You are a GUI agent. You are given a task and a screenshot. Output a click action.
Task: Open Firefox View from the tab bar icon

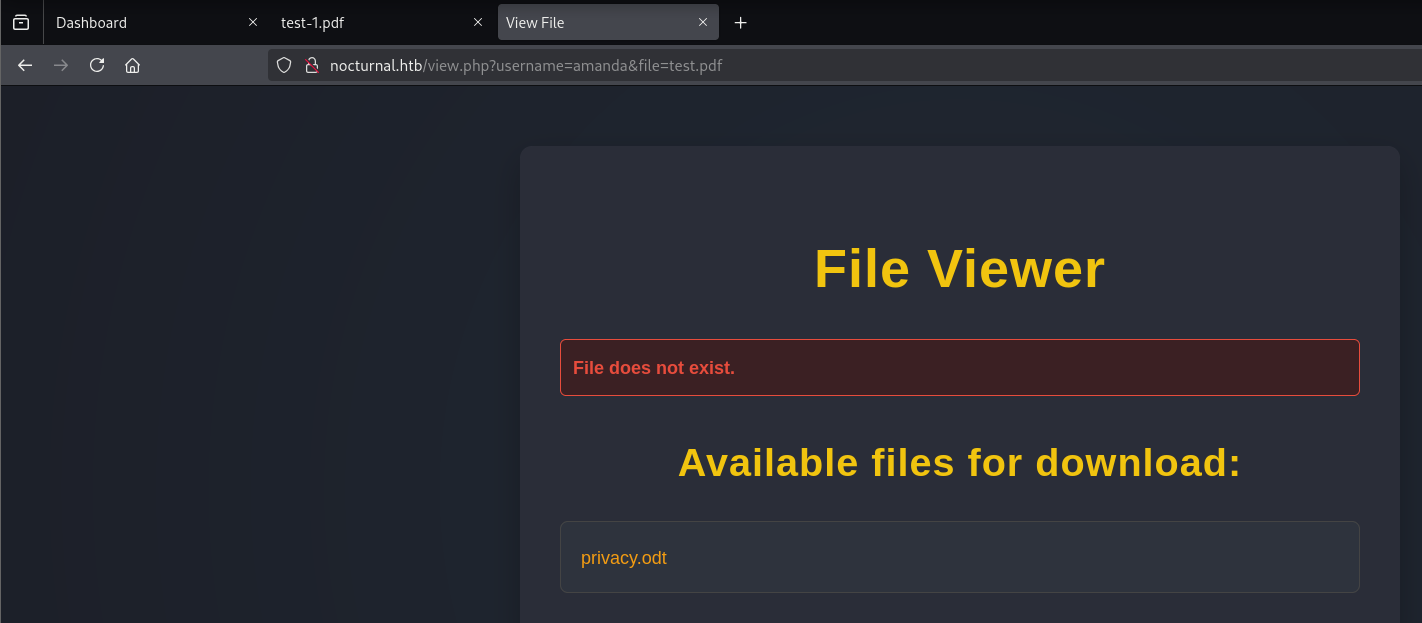pyautogui.click(x=21, y=22)
